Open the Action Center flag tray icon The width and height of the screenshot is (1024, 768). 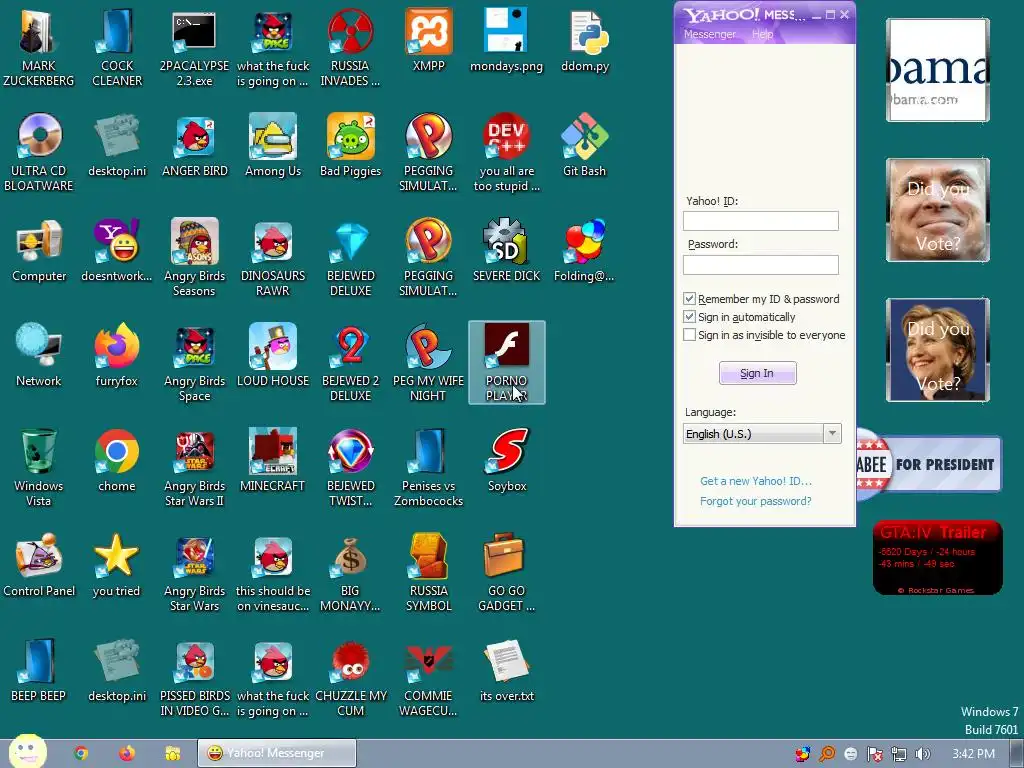click(874, 754)
